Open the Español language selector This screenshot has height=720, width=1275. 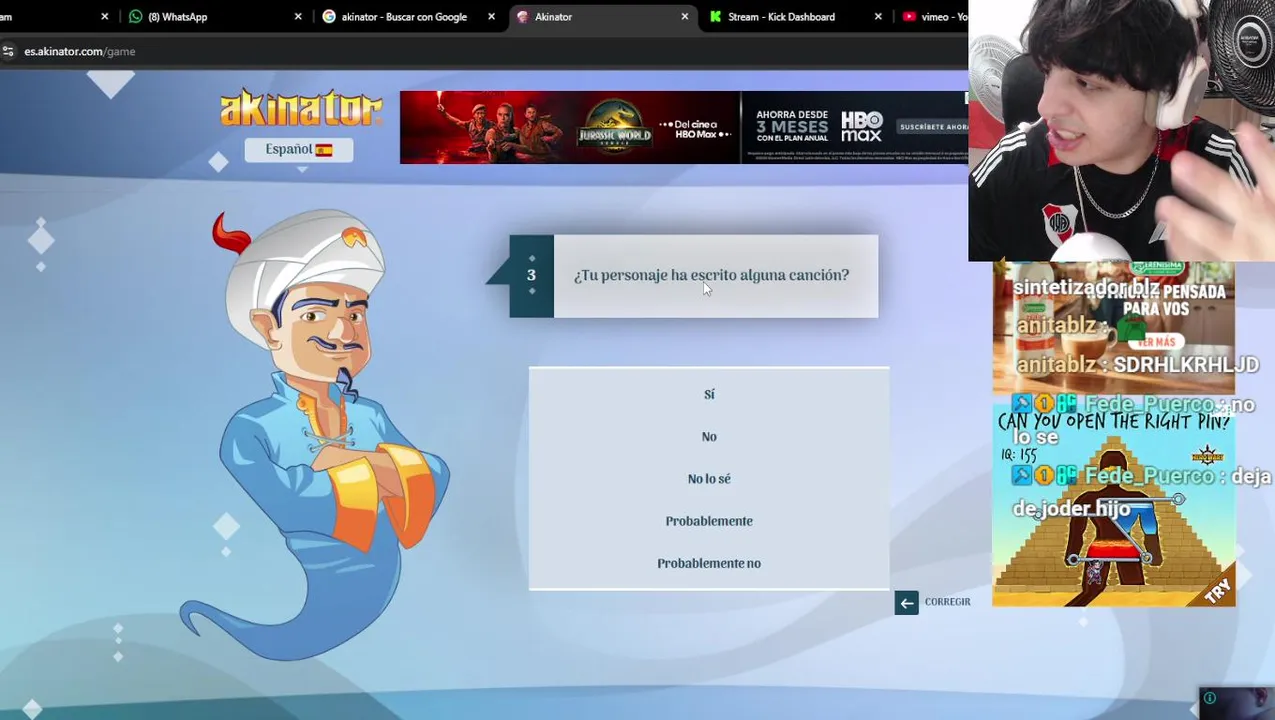click(299, 149)
